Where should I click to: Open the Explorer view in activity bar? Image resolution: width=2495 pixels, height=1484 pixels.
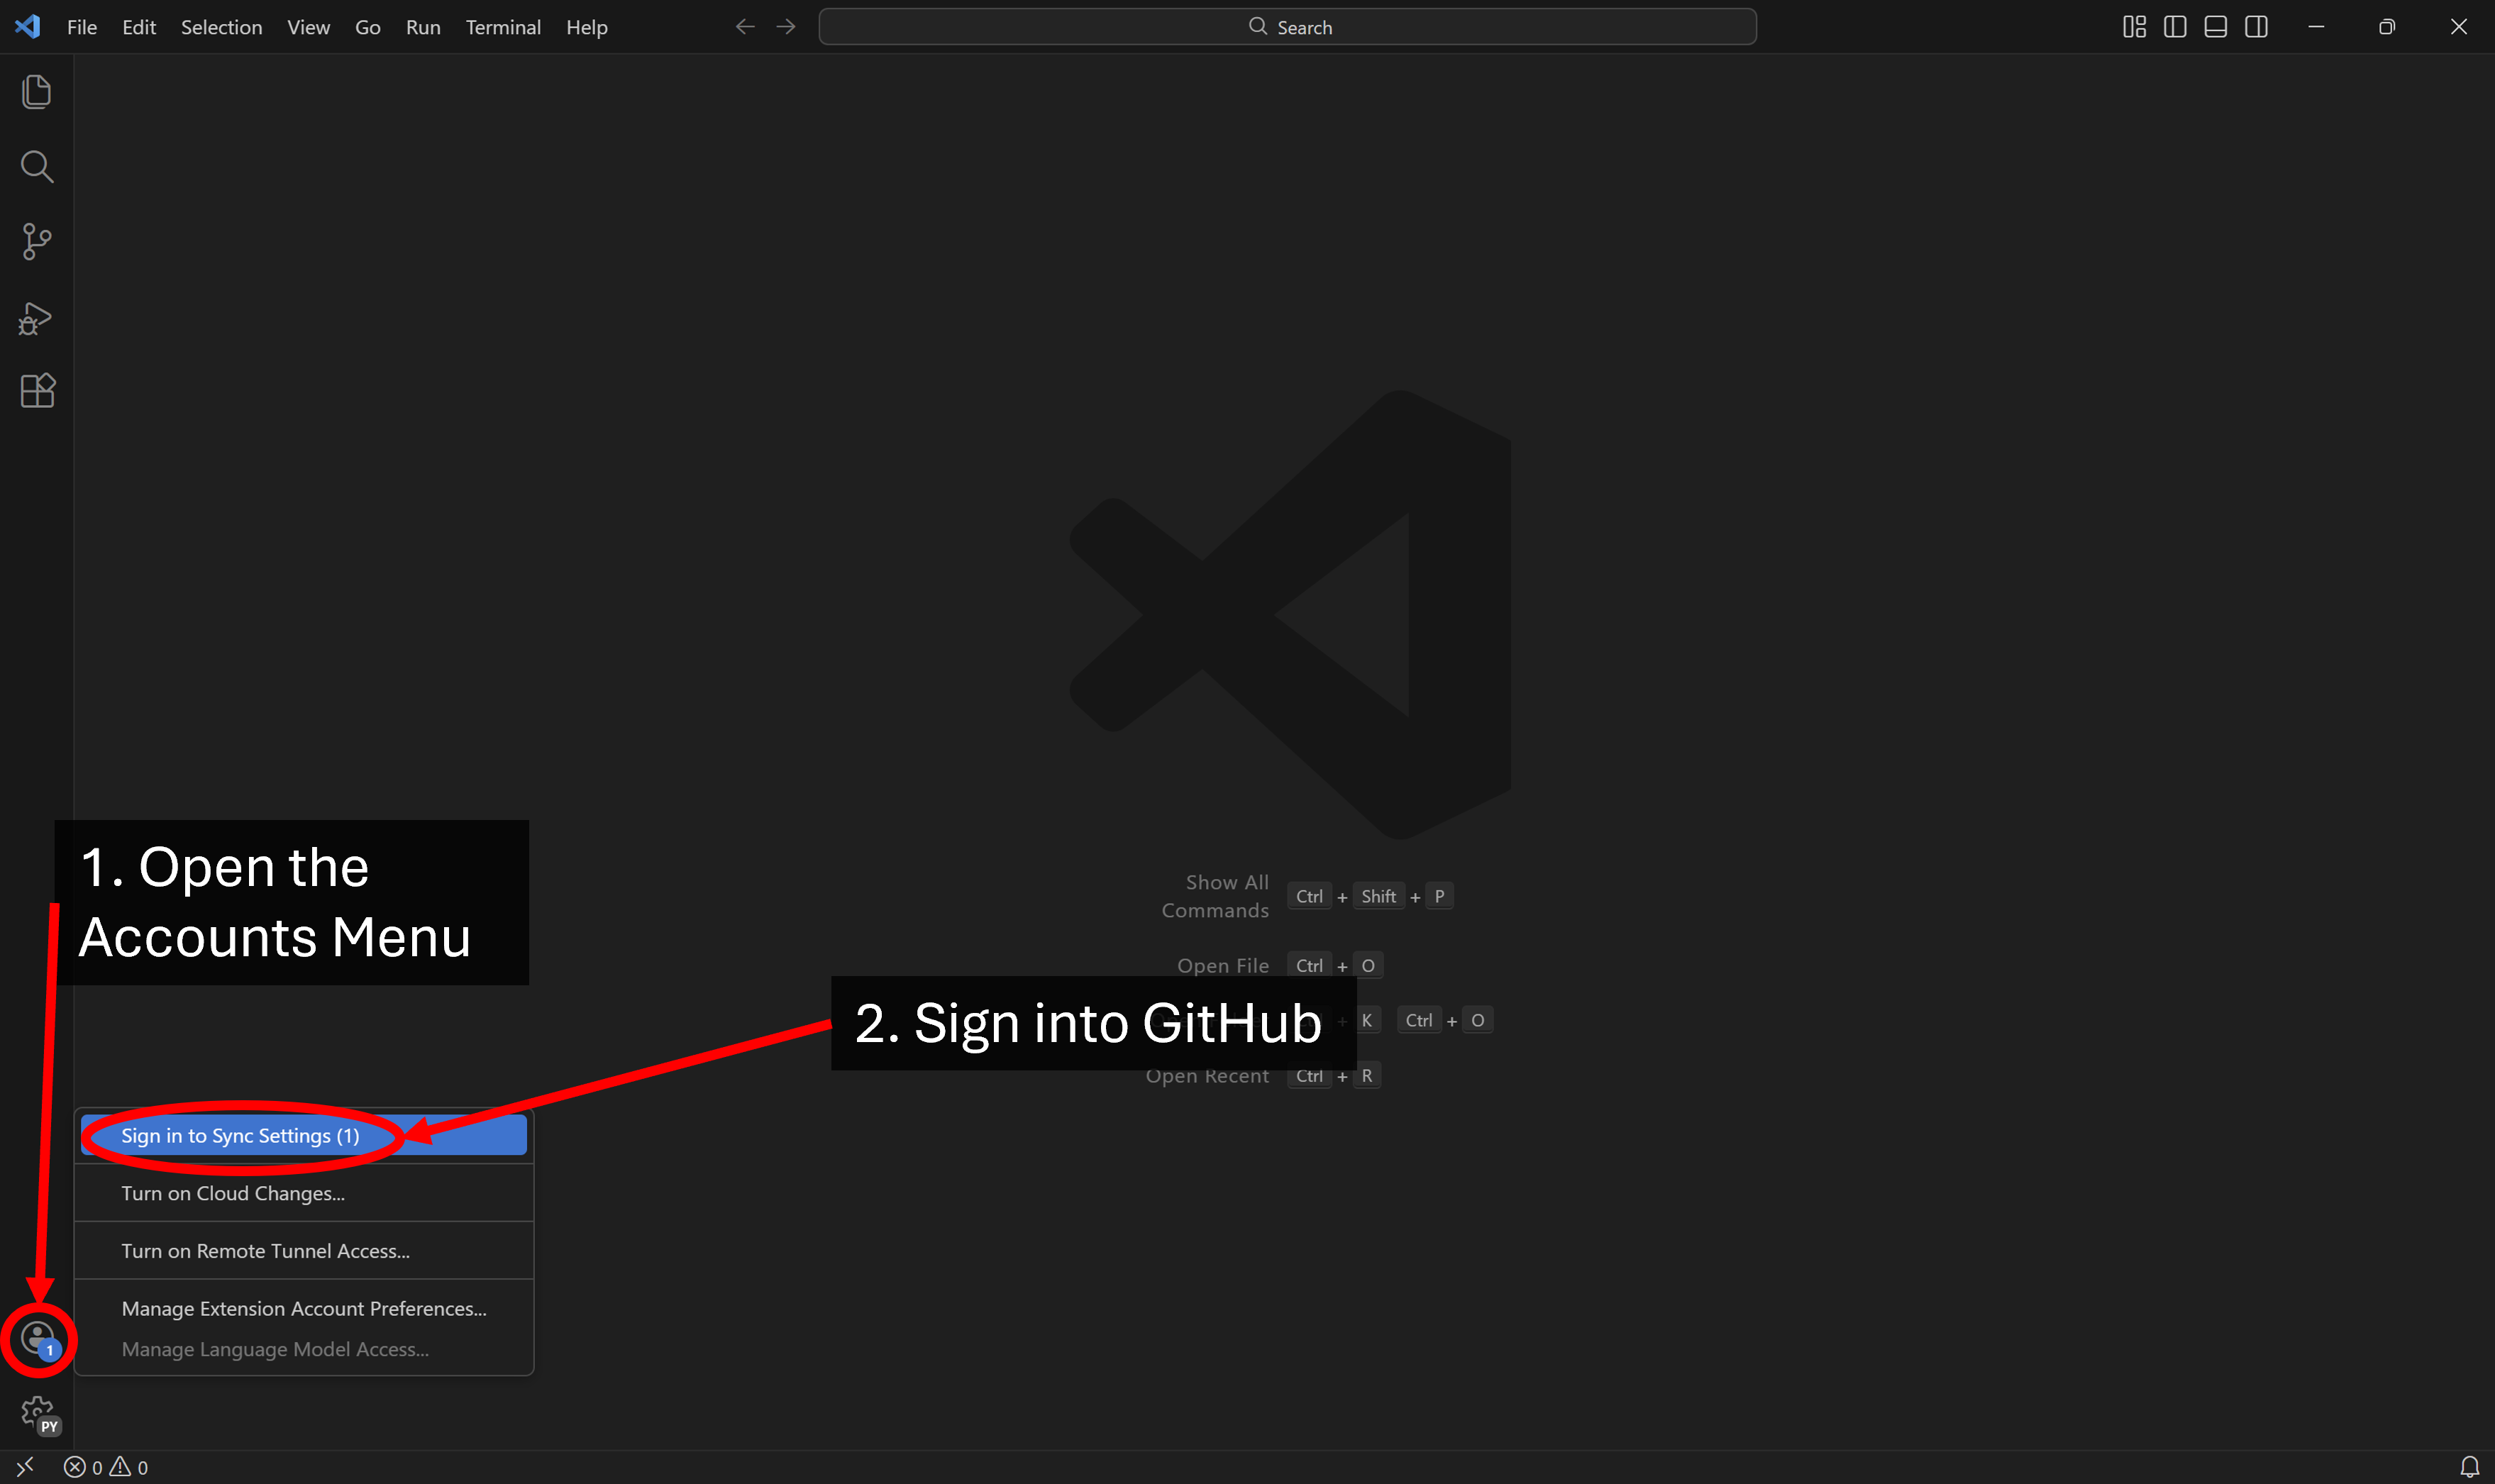click(37, 92)
